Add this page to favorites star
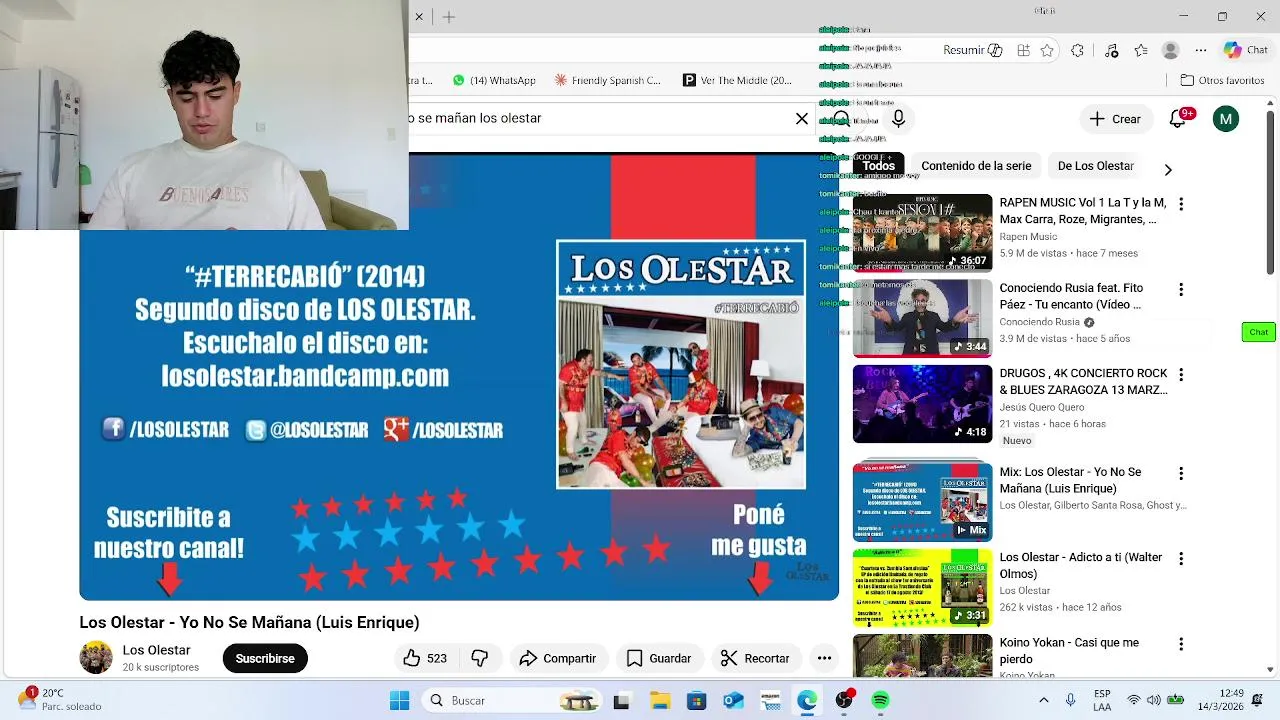1280x720 pixels. [1047, 50]
